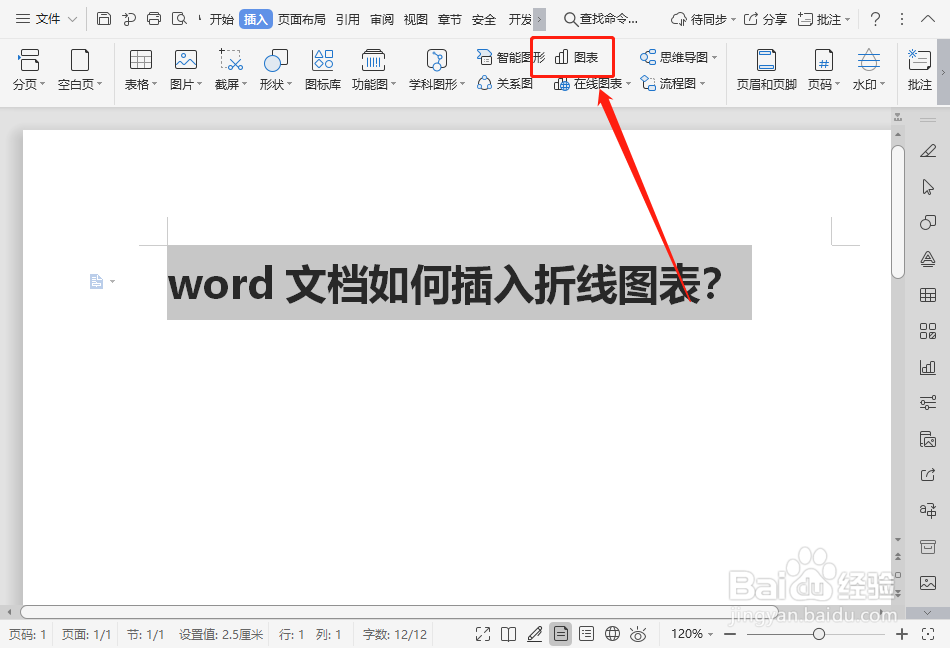Switch to the 视图 tab
This screenshot has width=950, height=648.
416,19
